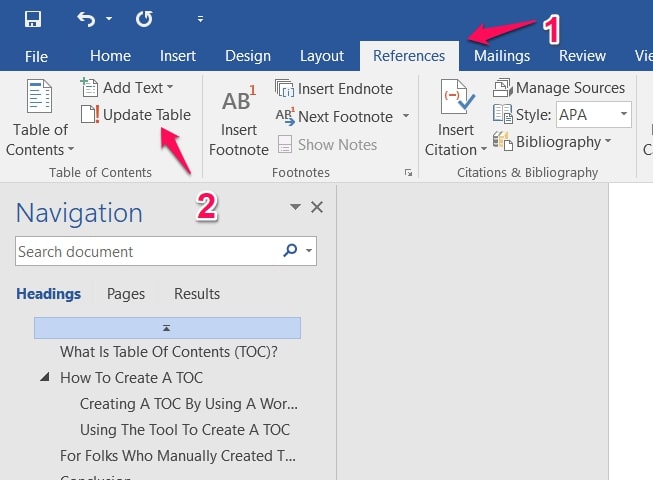
Task: Open search options dropdown arrow
Action: [x=309, y=251]
